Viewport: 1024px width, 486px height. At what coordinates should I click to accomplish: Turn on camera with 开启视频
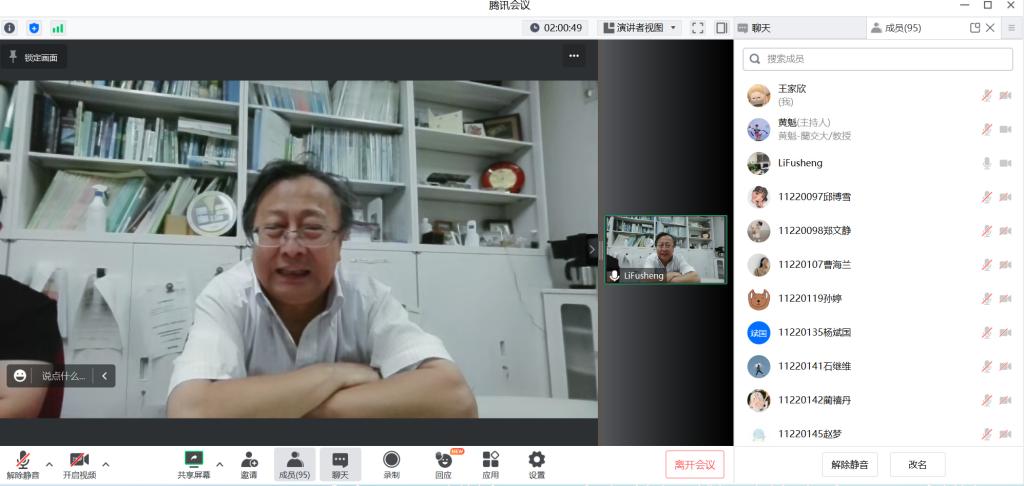(79, 464)
